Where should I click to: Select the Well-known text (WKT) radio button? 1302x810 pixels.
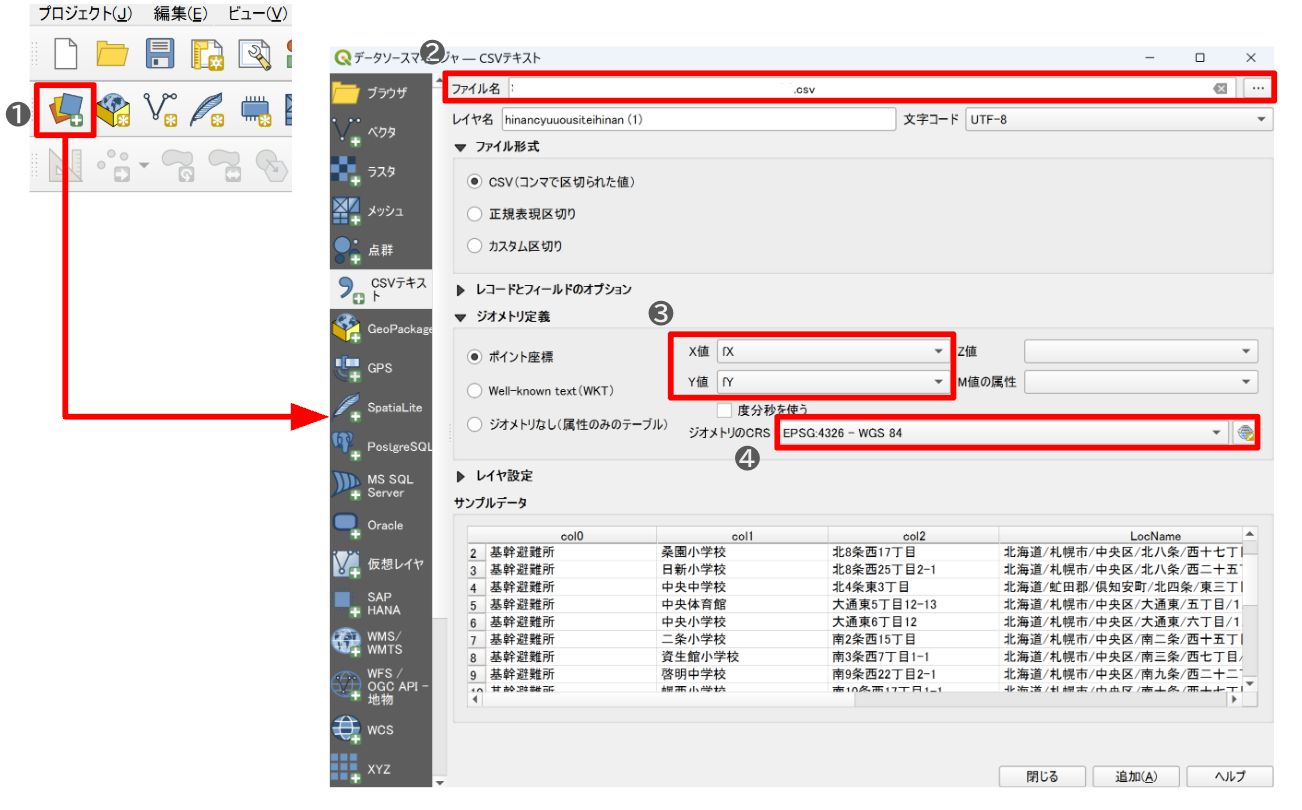point(475,391)
